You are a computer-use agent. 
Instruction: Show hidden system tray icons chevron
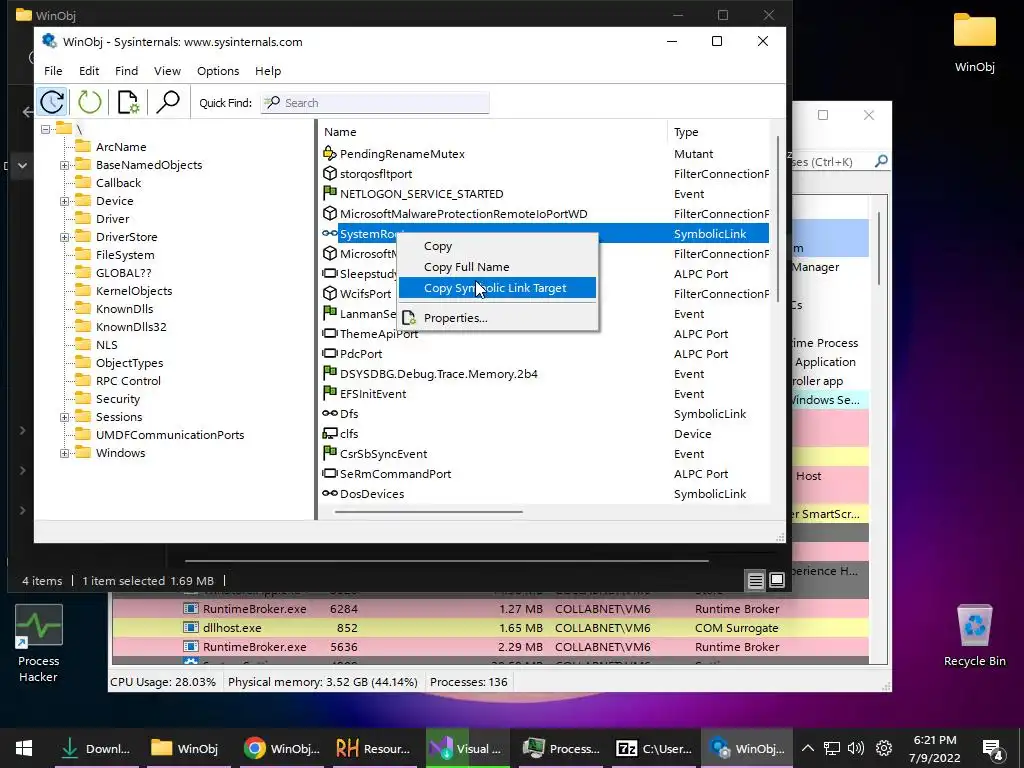808,748
